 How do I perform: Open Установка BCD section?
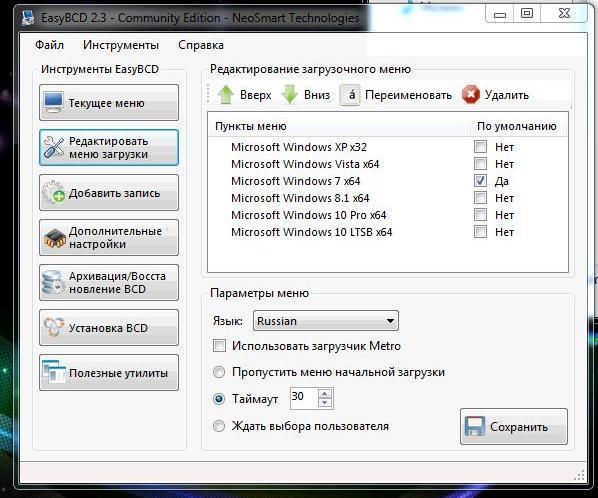(109, 328)
